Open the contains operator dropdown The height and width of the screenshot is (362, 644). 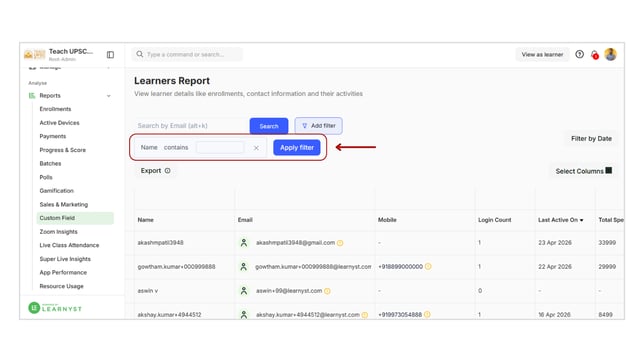click(x=176, y=148)
